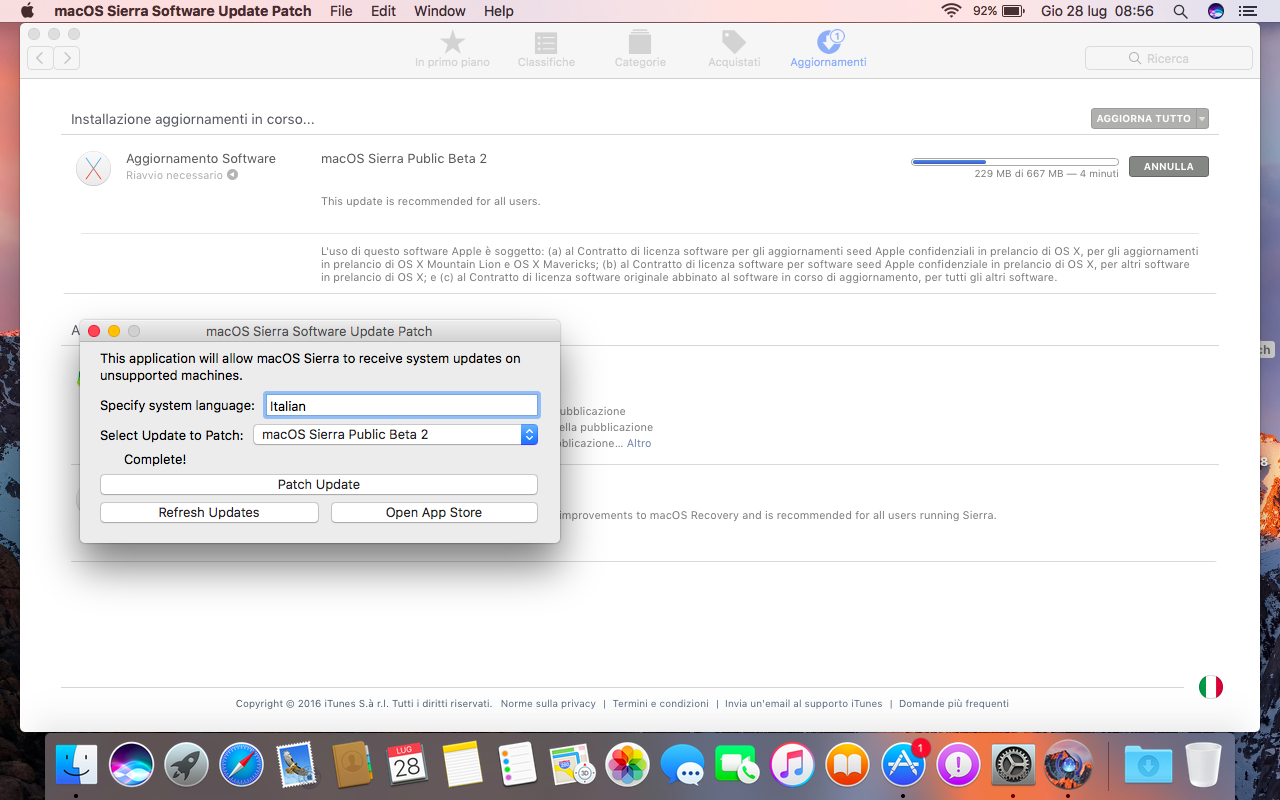Viewport: 1280px width, 800px height.
Task: Launch Siri from the Dock
Action: point(132,766)
